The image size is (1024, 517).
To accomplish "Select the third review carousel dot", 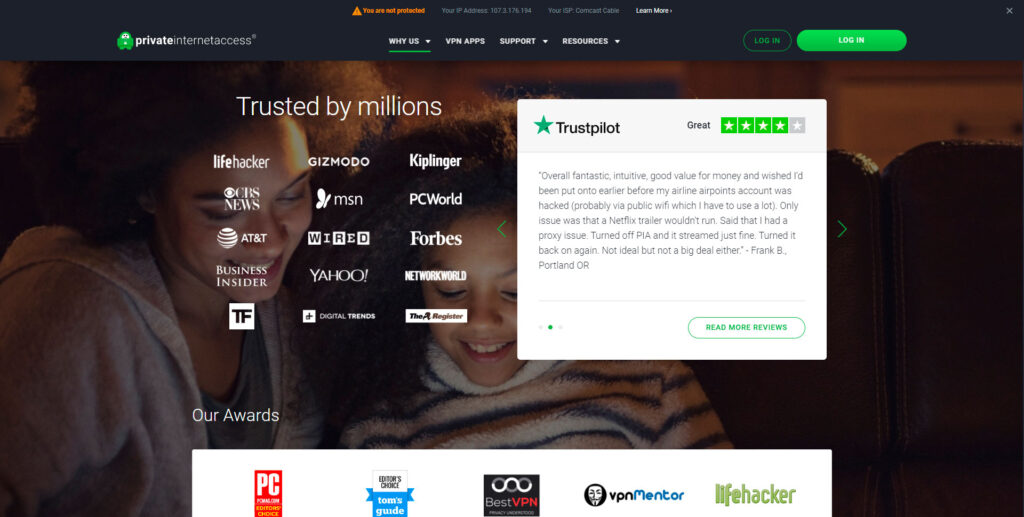I will (560, 327).
